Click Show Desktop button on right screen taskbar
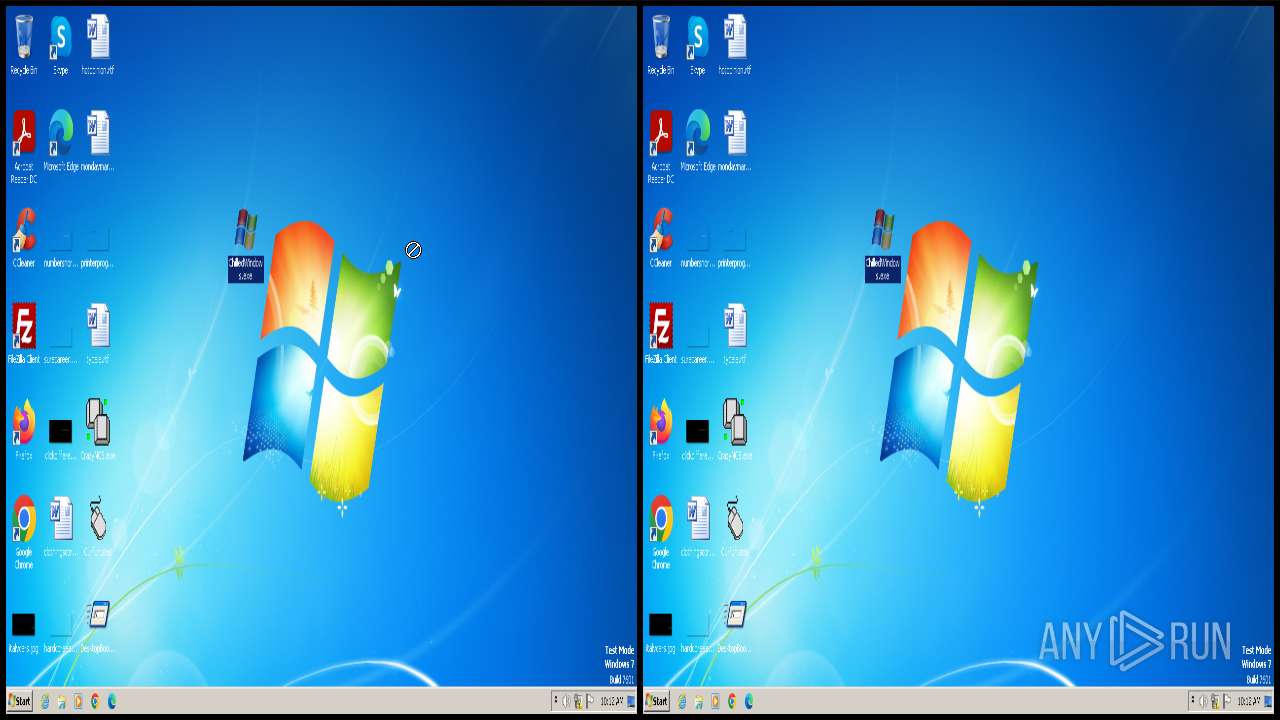This screenshot has width=1280, height=720. click(x=1268, y=701)
